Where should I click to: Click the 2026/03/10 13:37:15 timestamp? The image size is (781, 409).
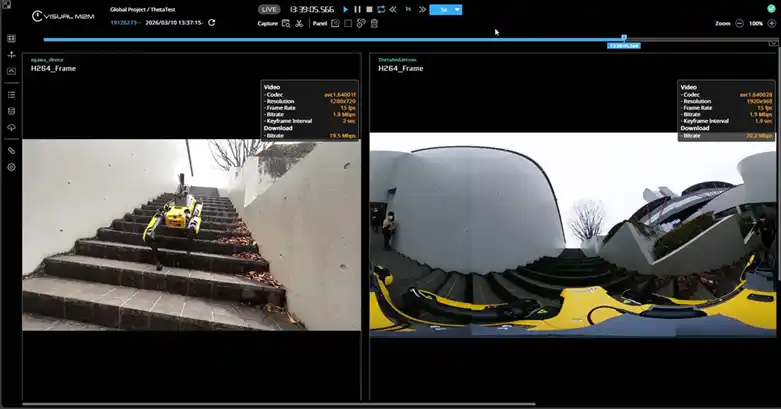coord(174,23)
